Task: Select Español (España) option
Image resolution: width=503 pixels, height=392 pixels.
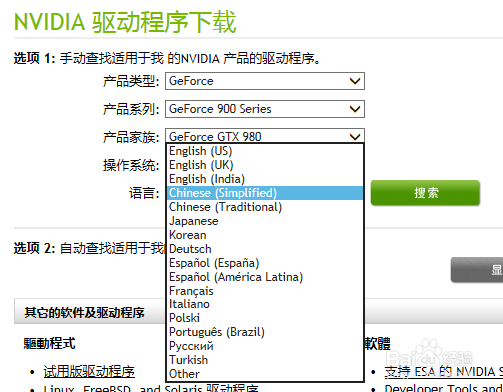Action: tap(265, 263)
